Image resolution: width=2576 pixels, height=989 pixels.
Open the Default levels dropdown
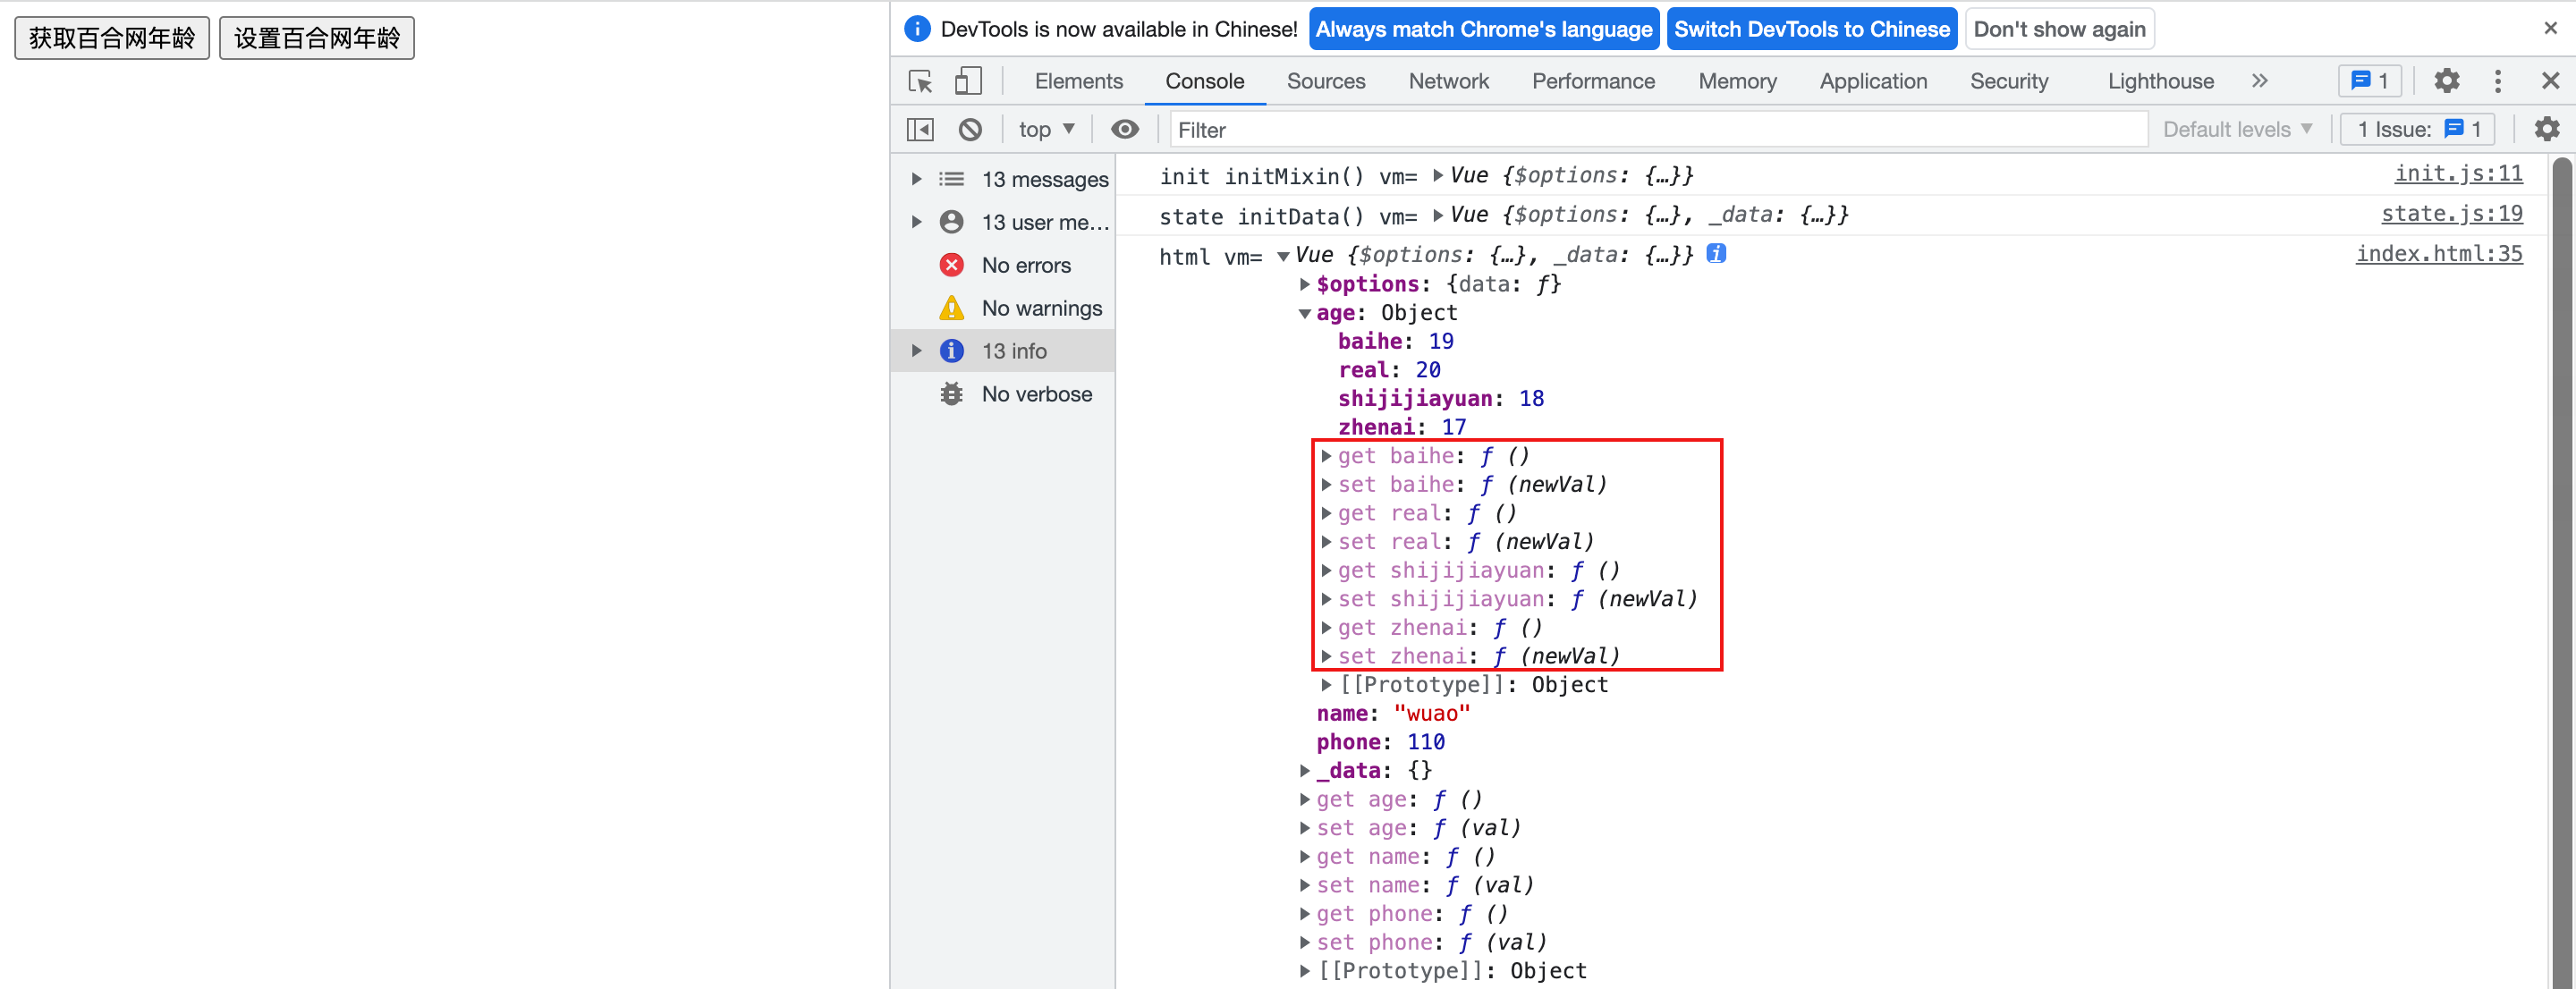pos(2237,130)
